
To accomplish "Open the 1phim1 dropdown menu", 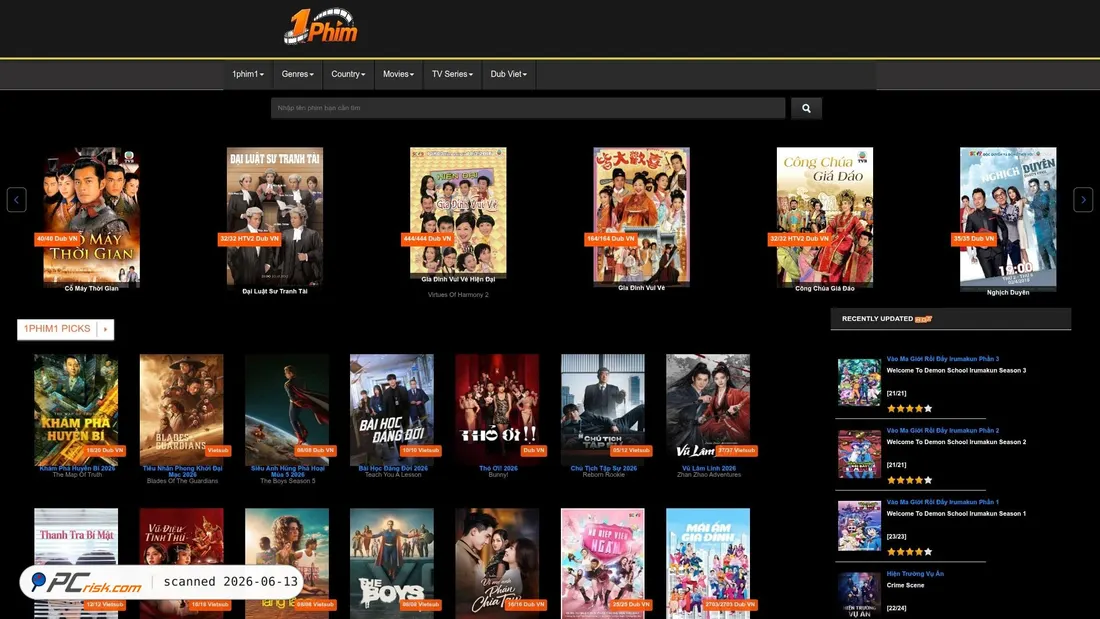I will (248, 74).
